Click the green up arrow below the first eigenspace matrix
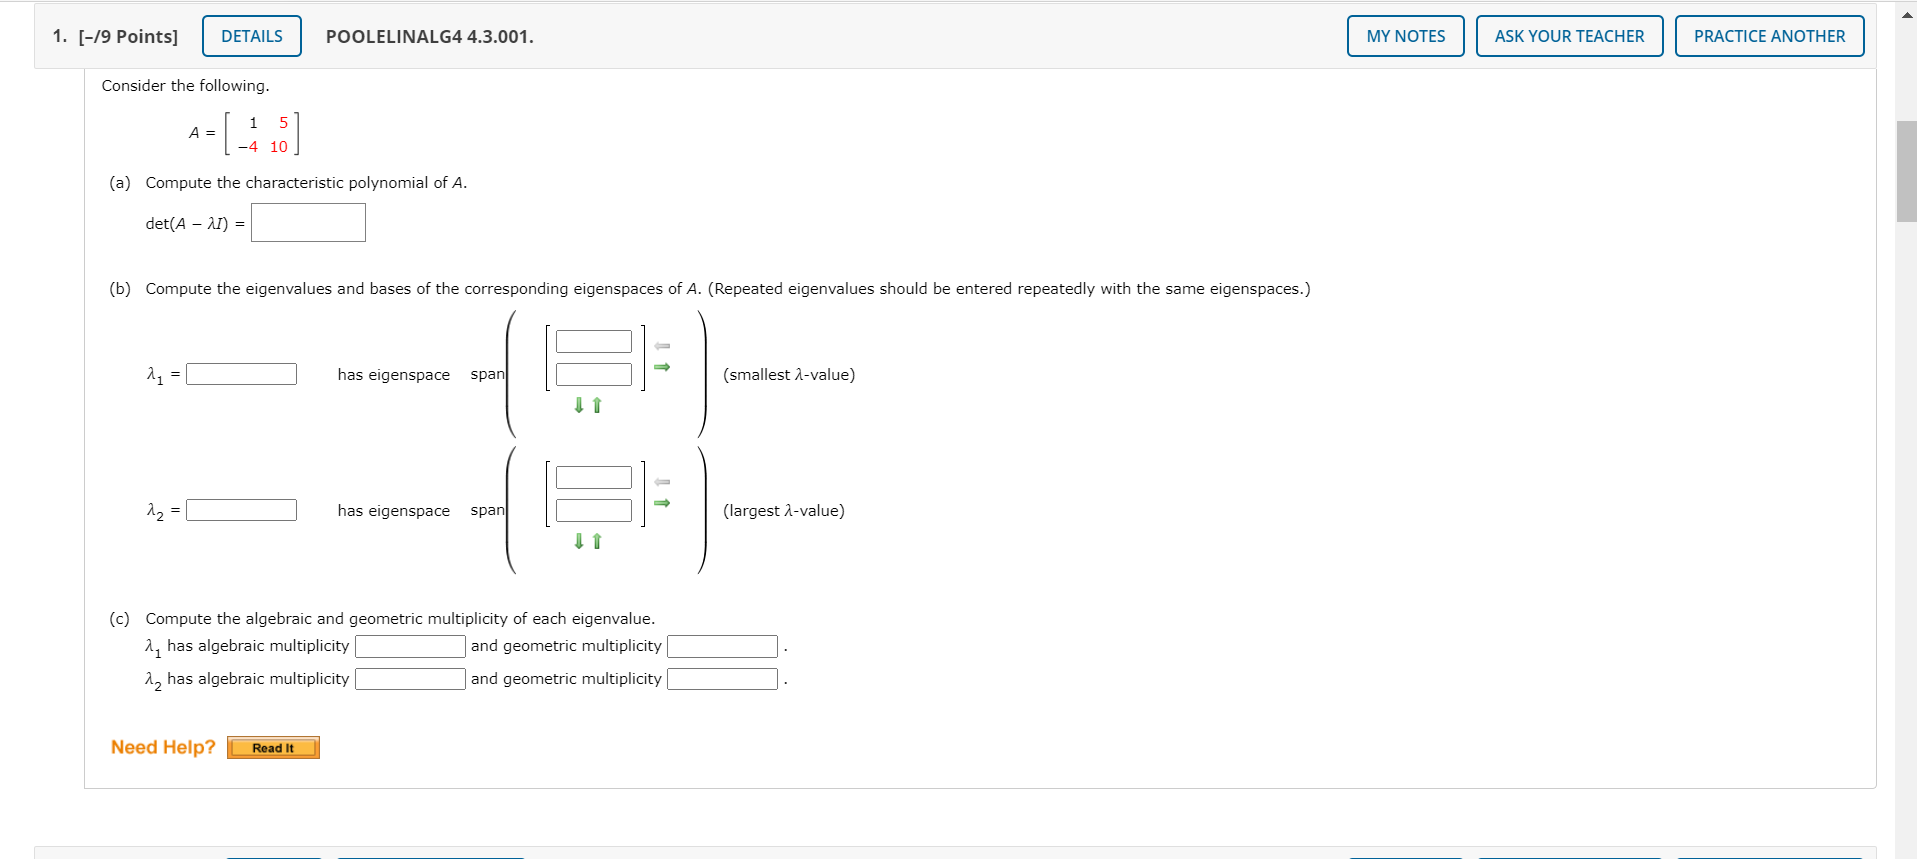The height and width of the screenshot is (859, 1917). tap(597, 404)
